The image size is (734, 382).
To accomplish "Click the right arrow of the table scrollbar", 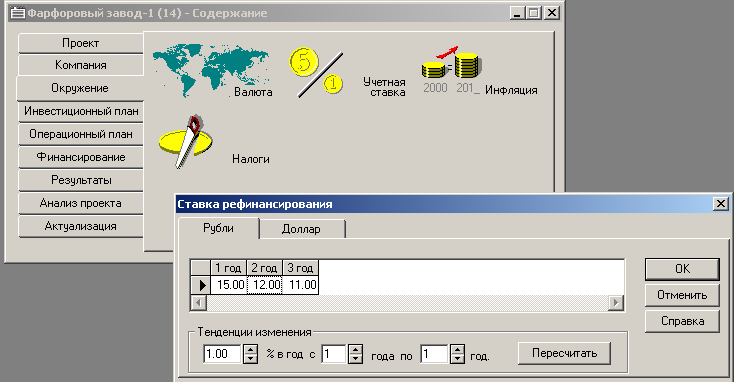I will pos(616,303).
